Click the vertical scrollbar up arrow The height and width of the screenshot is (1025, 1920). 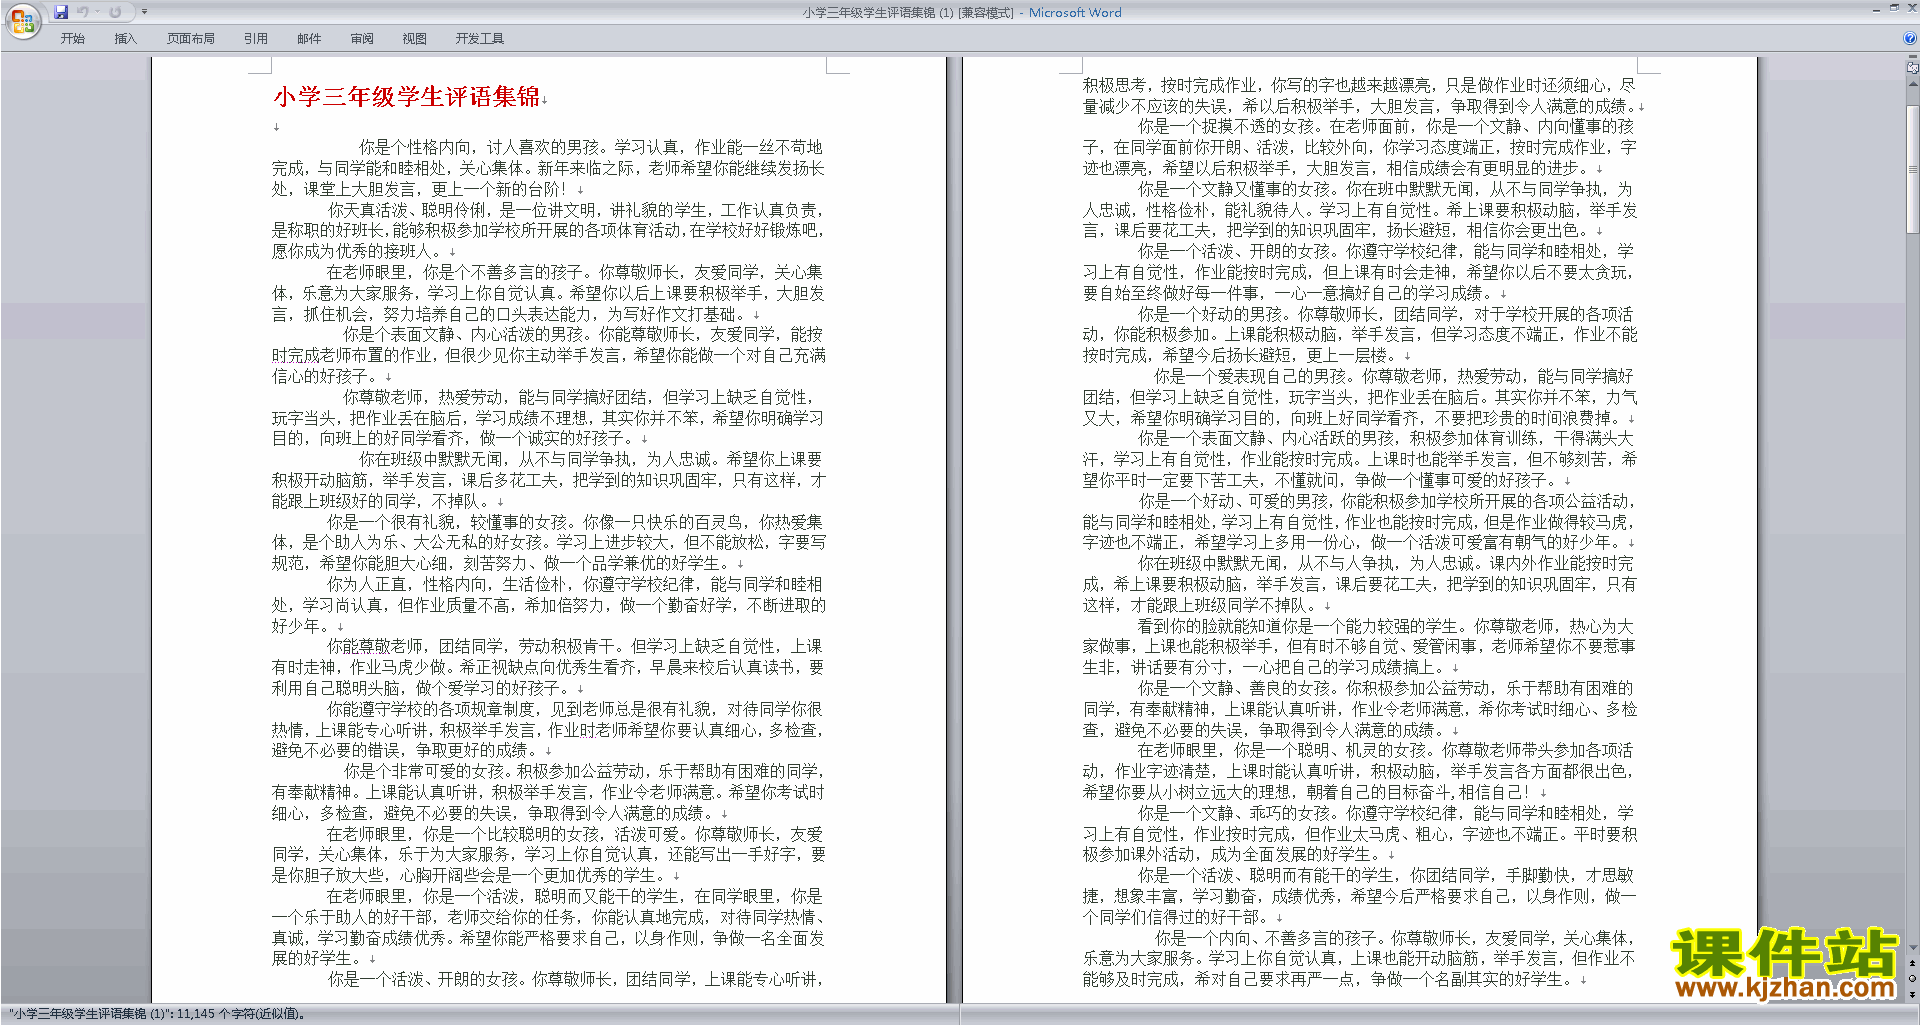click(x=1913, y=82)
